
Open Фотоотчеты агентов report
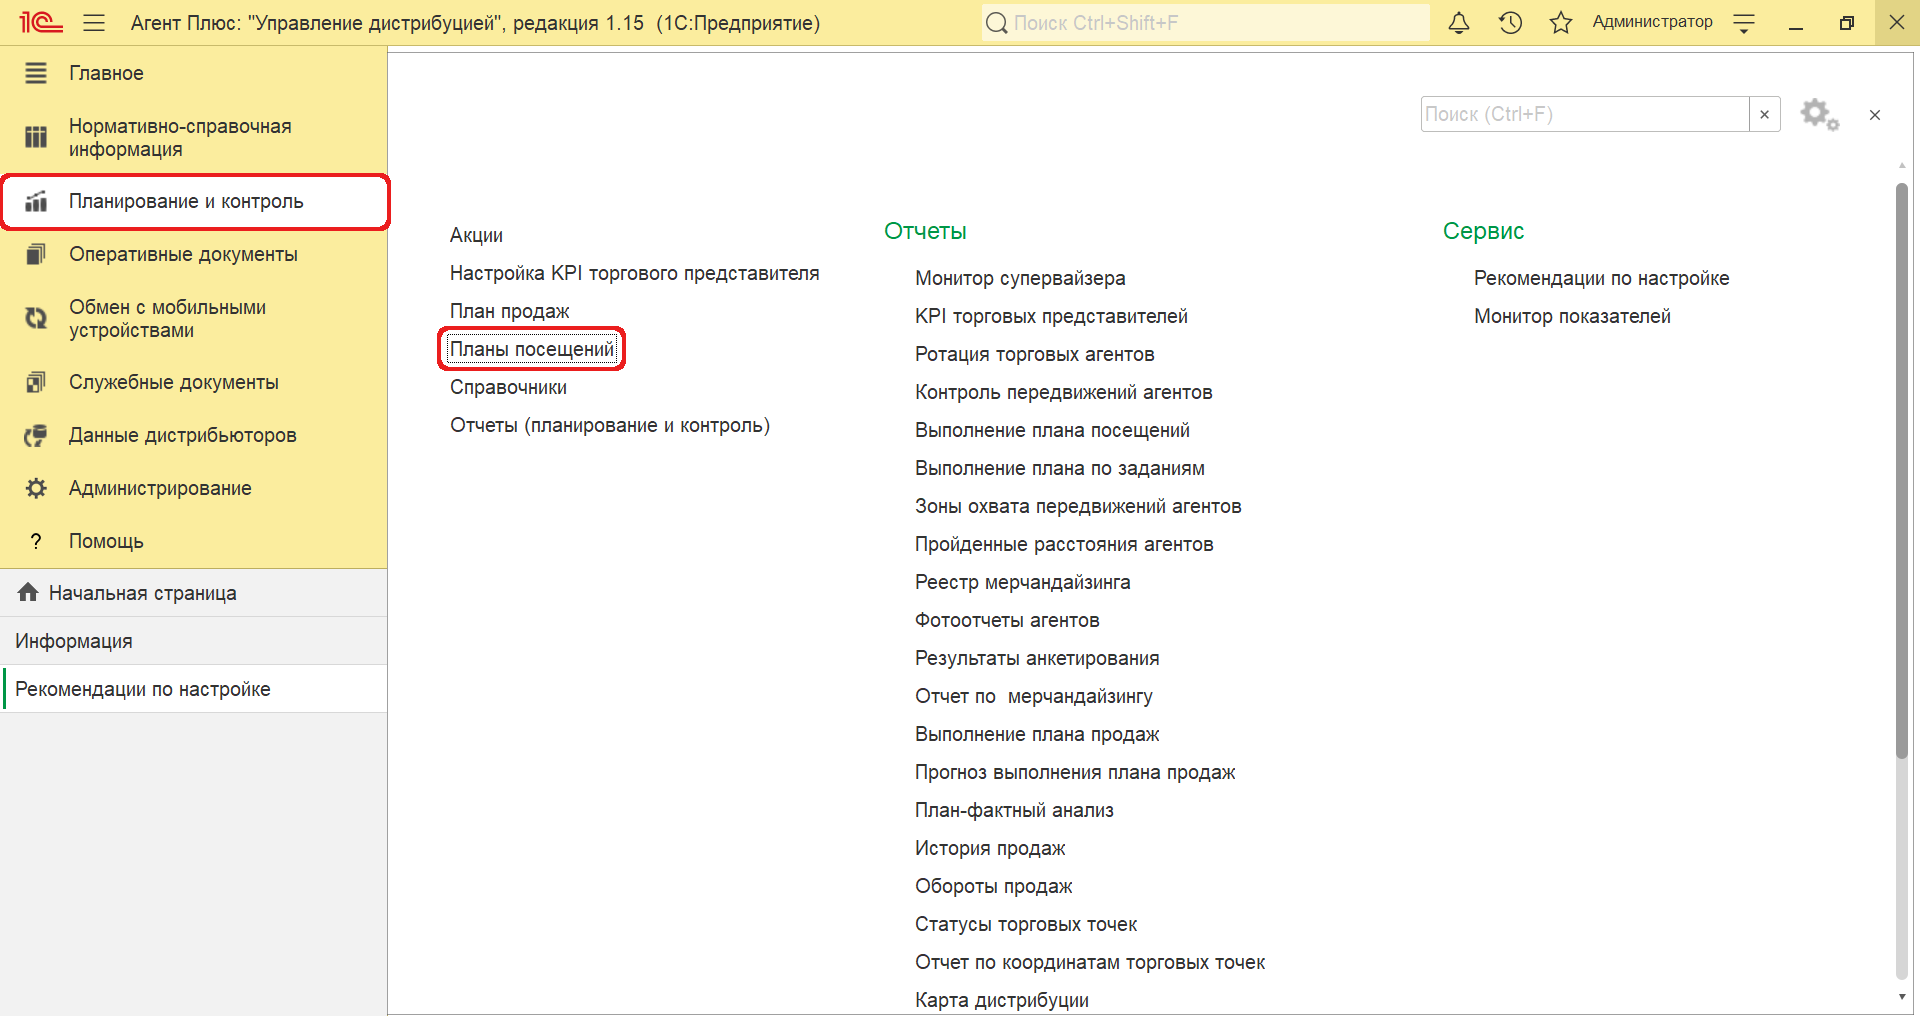click(1007, 620)
